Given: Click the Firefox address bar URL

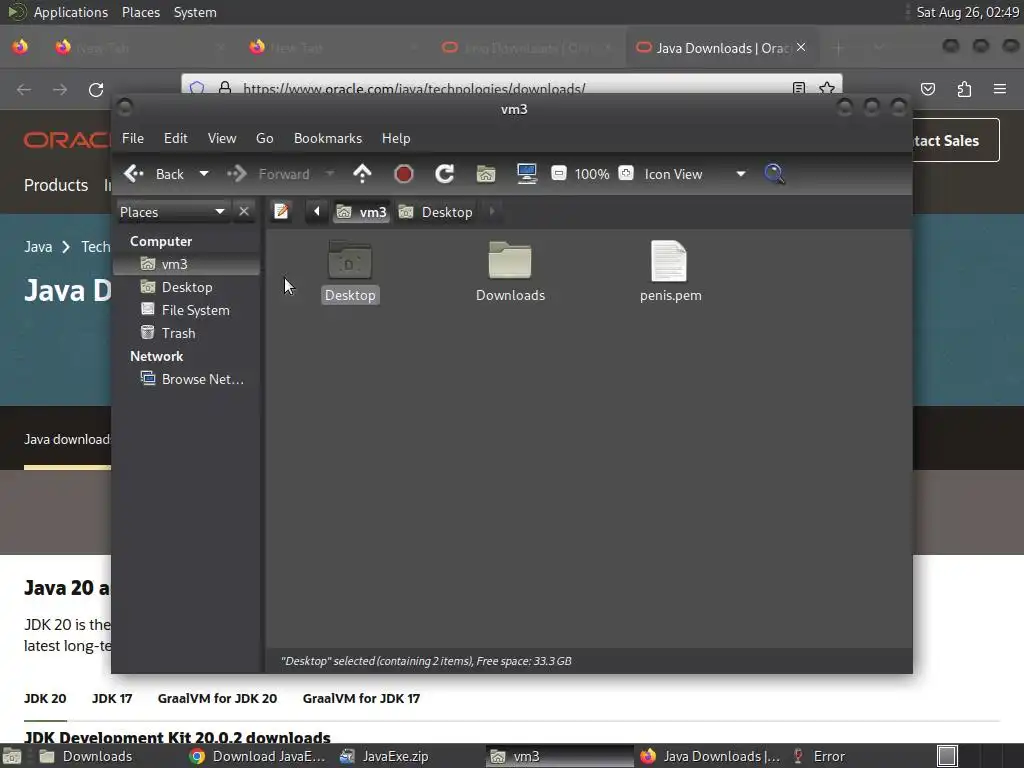Looking at the screenshot, I should [414, 89].
